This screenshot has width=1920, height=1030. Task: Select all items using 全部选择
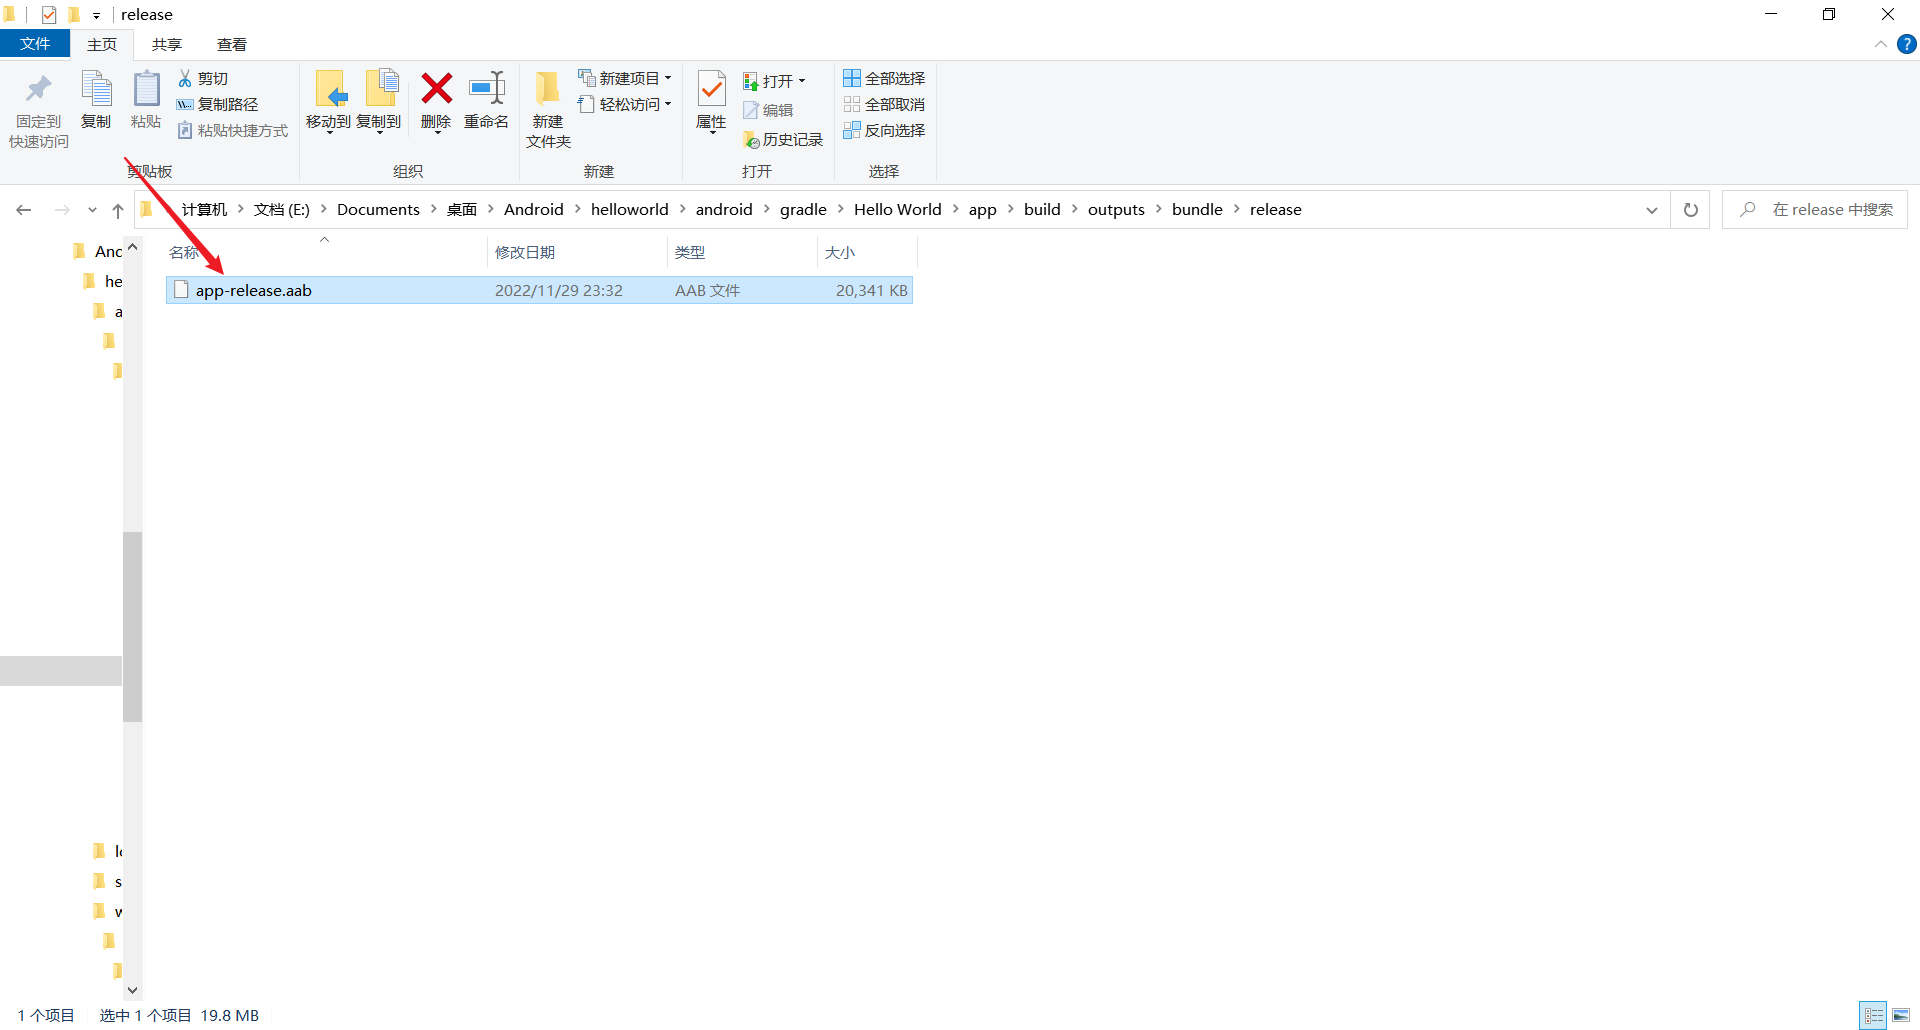tap(884, 78)
